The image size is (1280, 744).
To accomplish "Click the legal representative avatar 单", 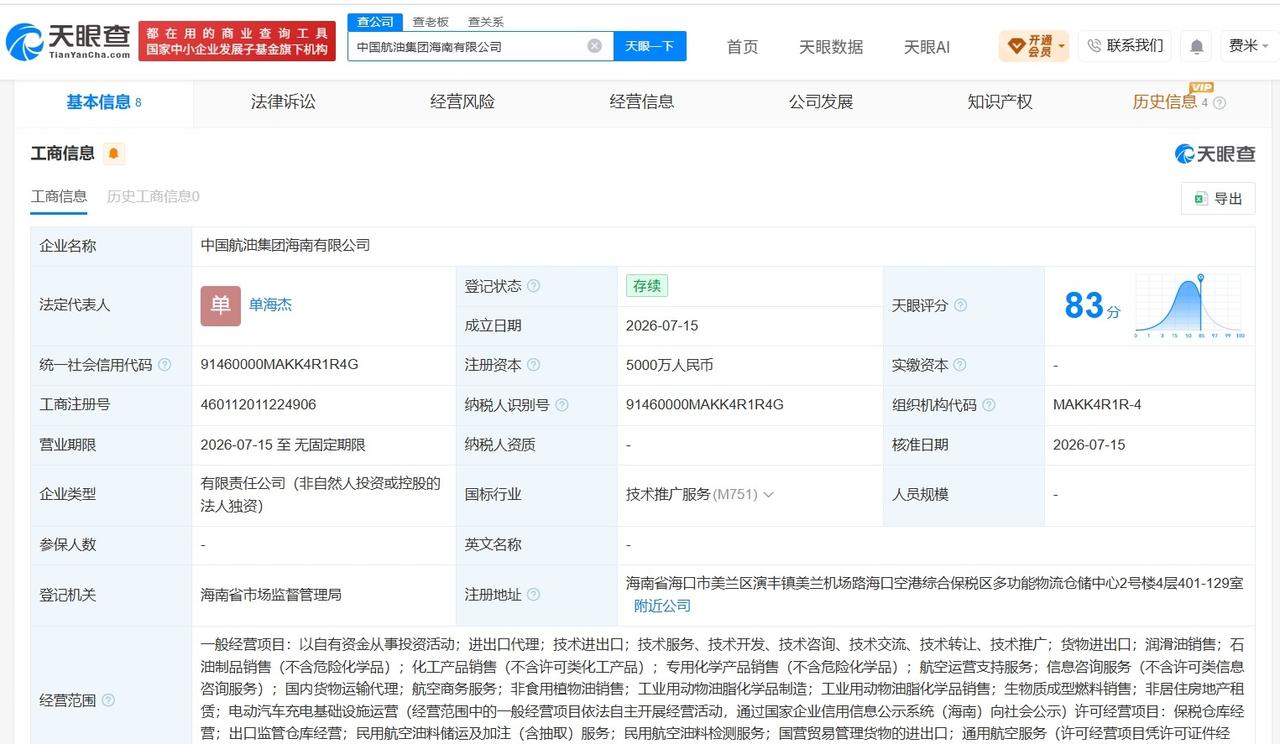I will (220, 306).
